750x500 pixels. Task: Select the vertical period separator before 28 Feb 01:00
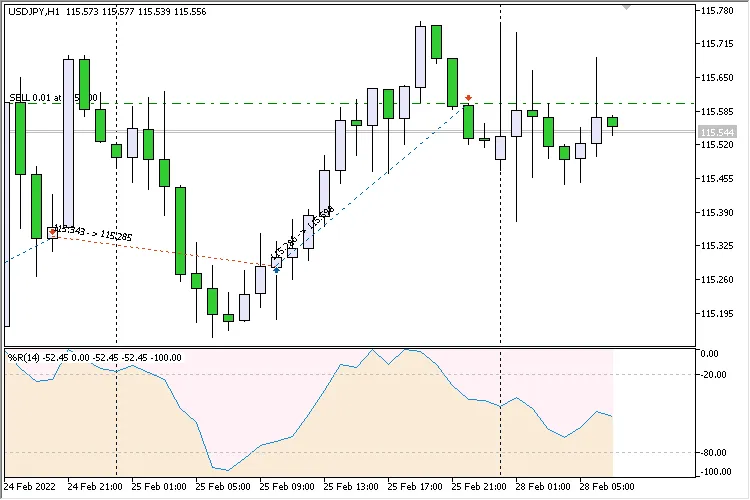(x=500, y=250)
